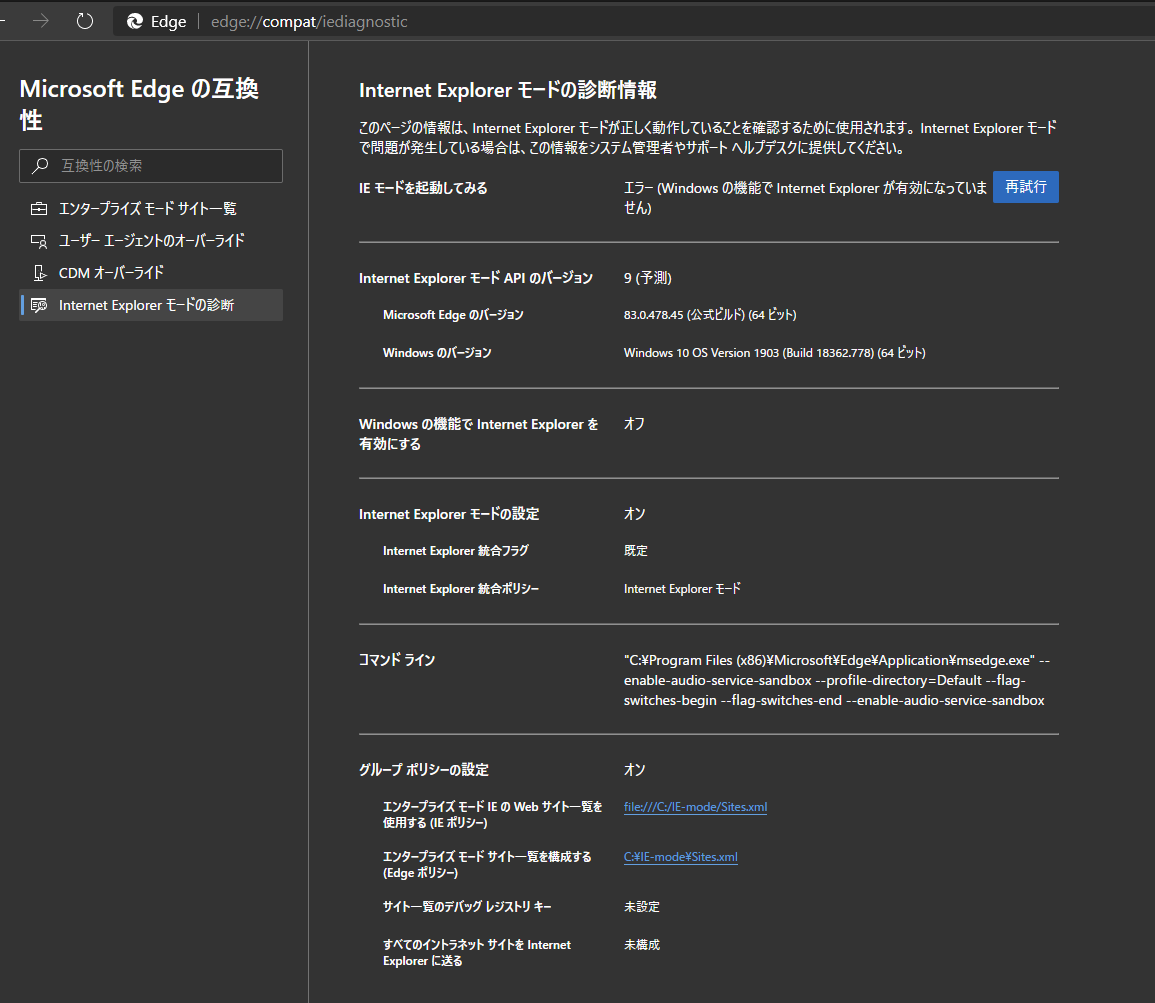Click the Internet Explorer モード policy value
This screenshot has height=1003, width=1155.
point(682,589)
